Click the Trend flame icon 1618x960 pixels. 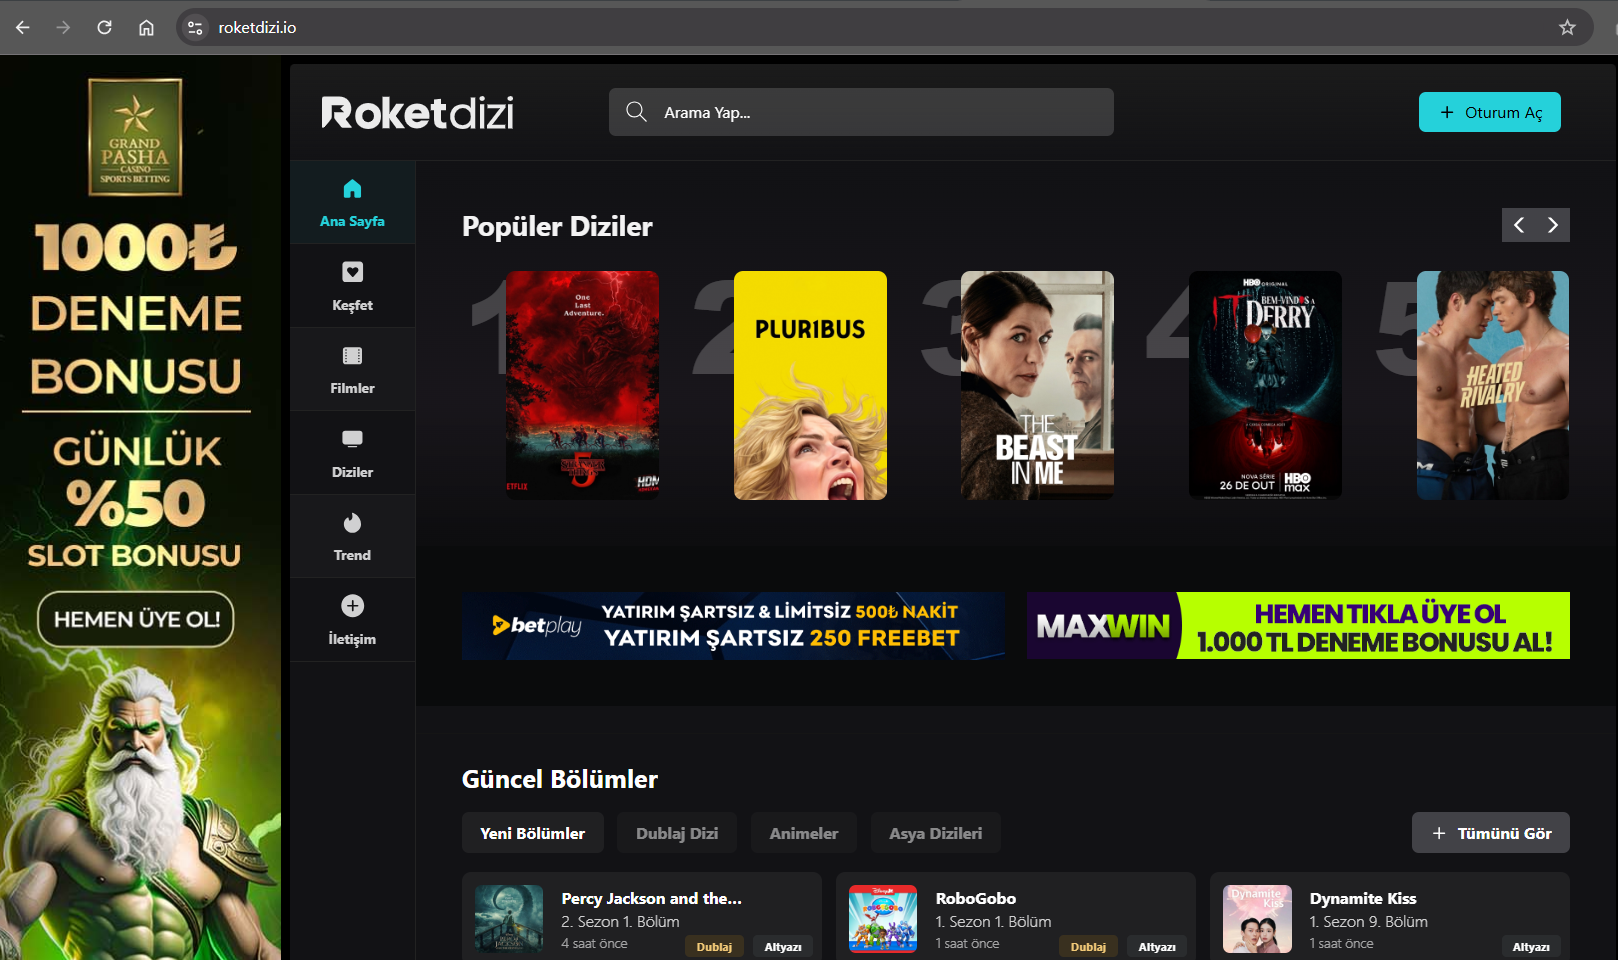tap(352, 523)
